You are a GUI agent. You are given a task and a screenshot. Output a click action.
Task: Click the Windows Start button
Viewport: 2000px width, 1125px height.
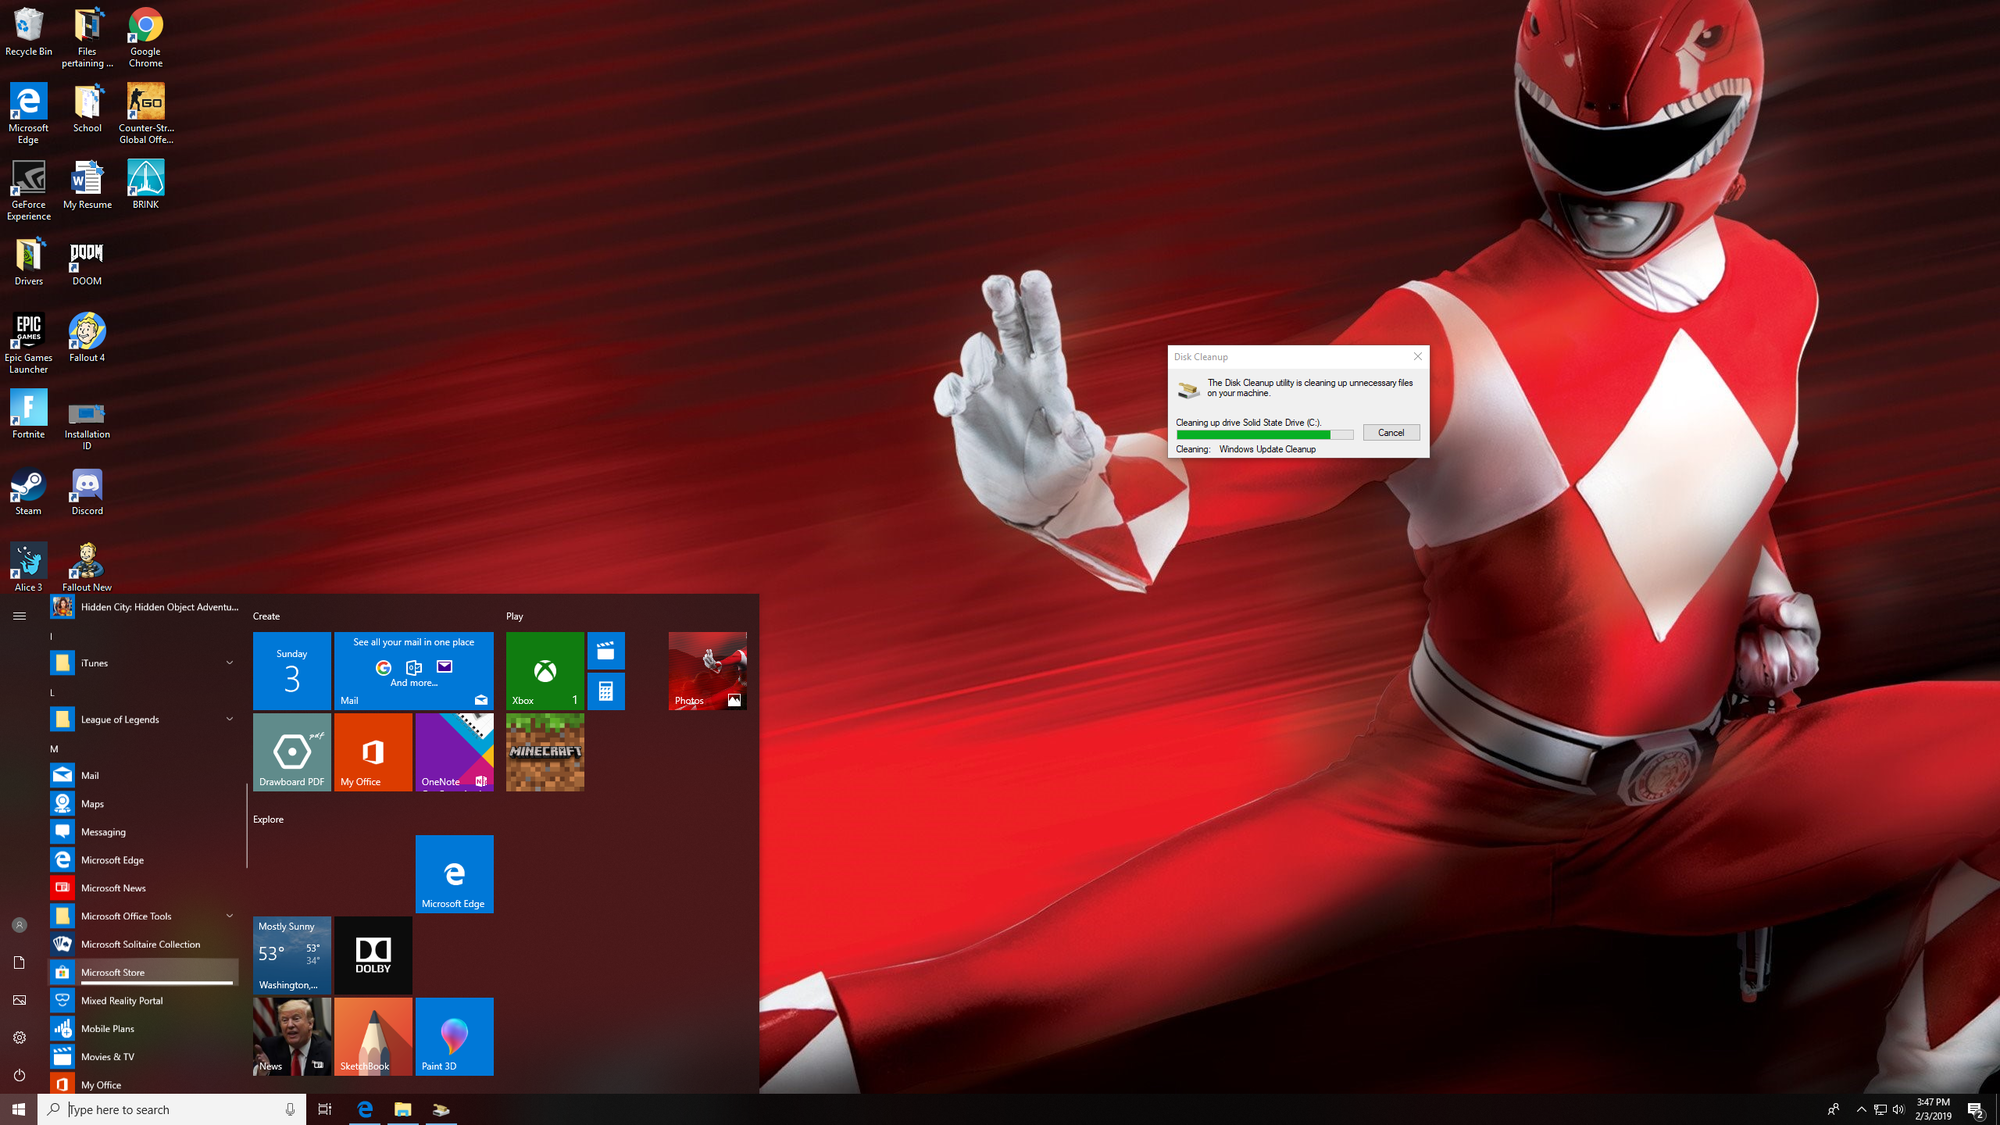pyautogui.click(x=18, y=1109)
